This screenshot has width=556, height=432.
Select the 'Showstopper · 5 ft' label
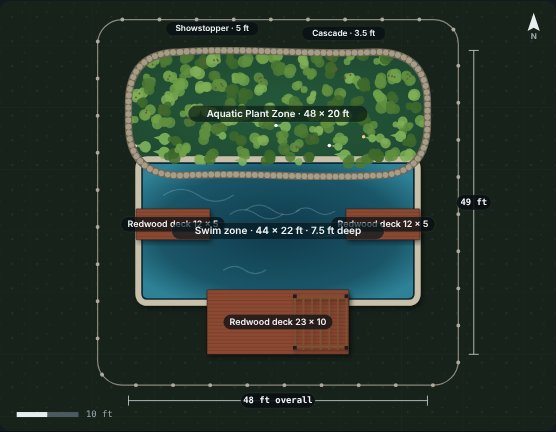(x=212, y=28)
